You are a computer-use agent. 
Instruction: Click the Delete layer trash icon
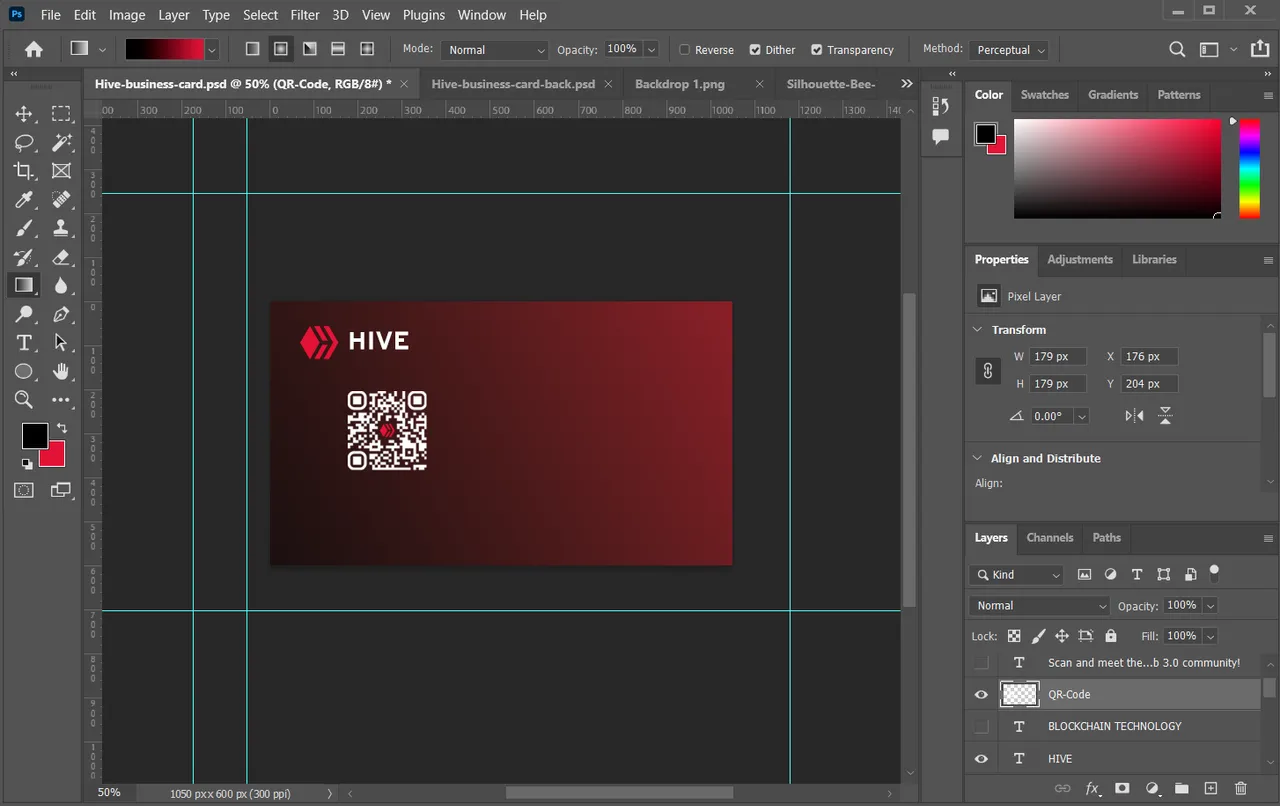(1241, 789)
